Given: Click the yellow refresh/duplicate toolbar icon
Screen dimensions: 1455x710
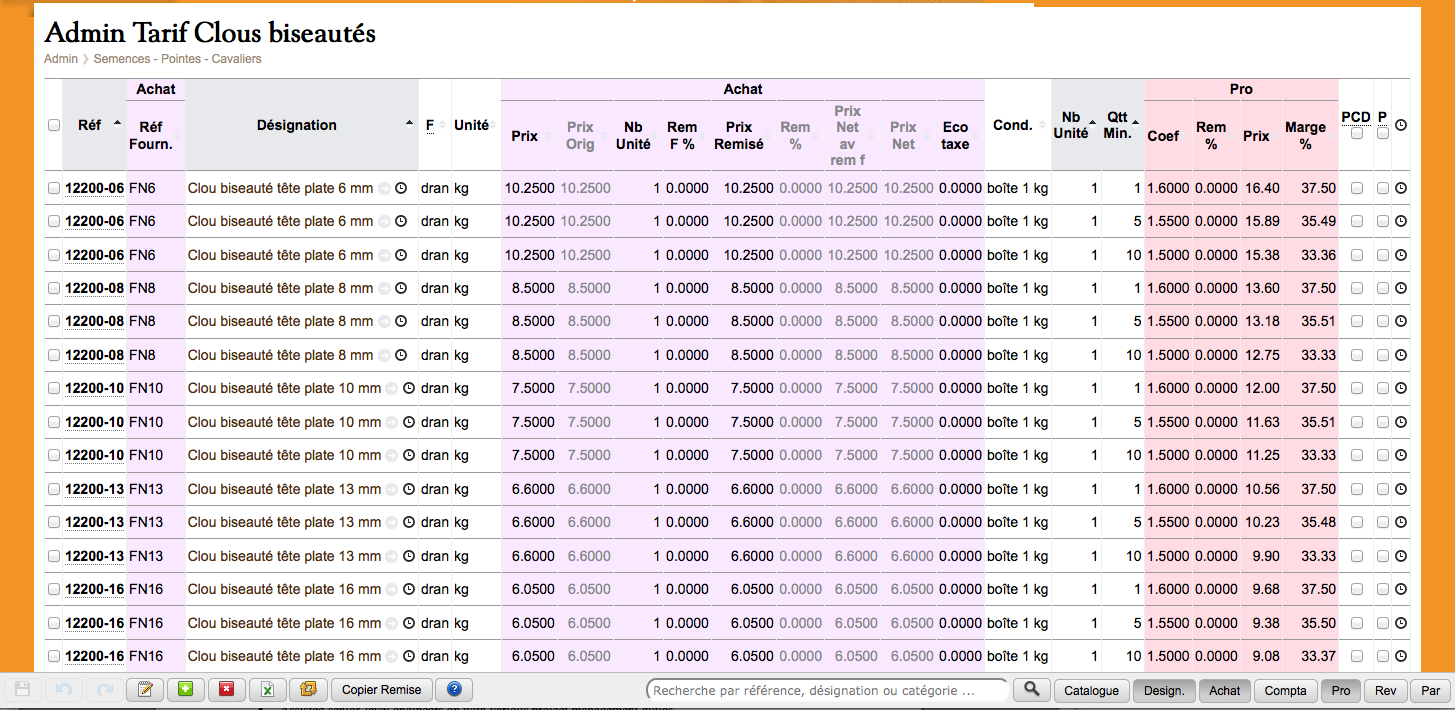Looking at the screenshot, I should (308, 690).
